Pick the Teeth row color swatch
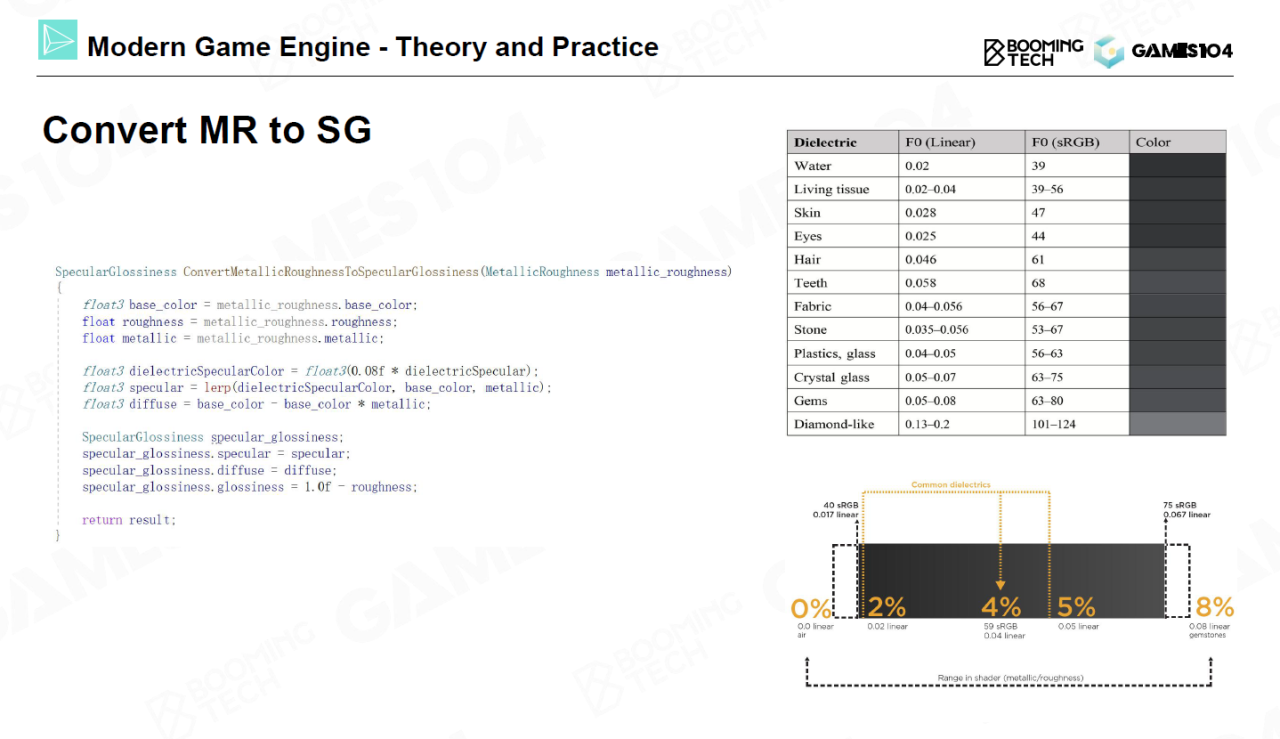Image resolution: width=1280 pixels, height=739 pixels. pos(1177,283)
